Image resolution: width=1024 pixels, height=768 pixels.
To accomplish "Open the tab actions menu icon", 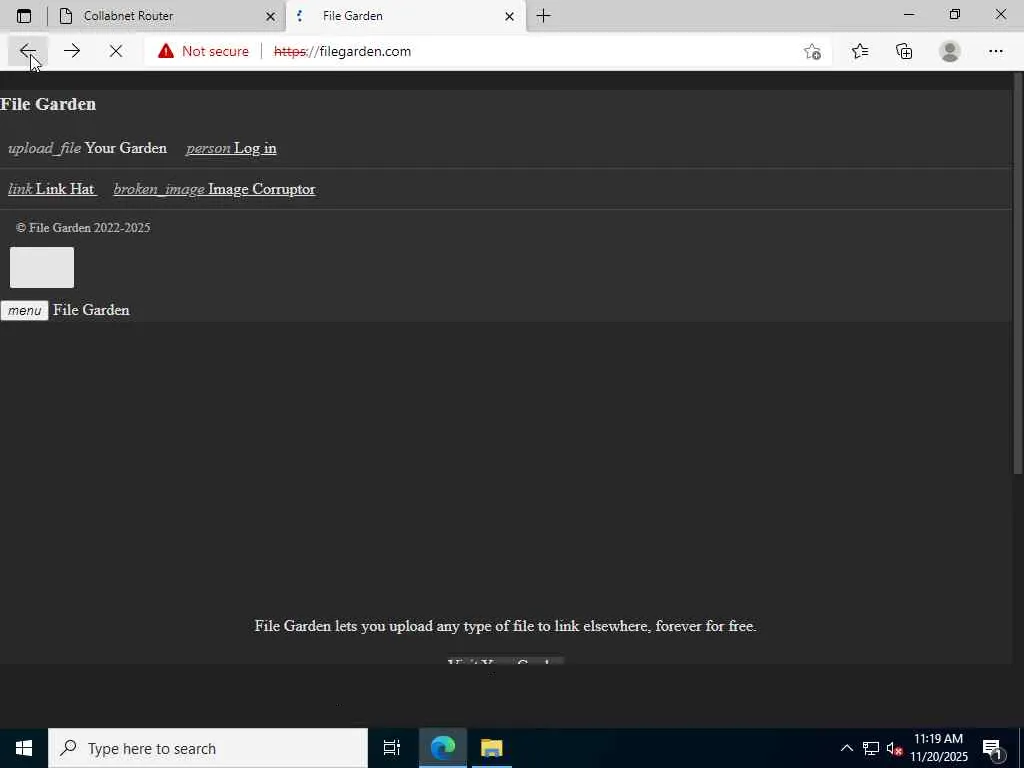I will pyautogui.click(x=24, y=16).
